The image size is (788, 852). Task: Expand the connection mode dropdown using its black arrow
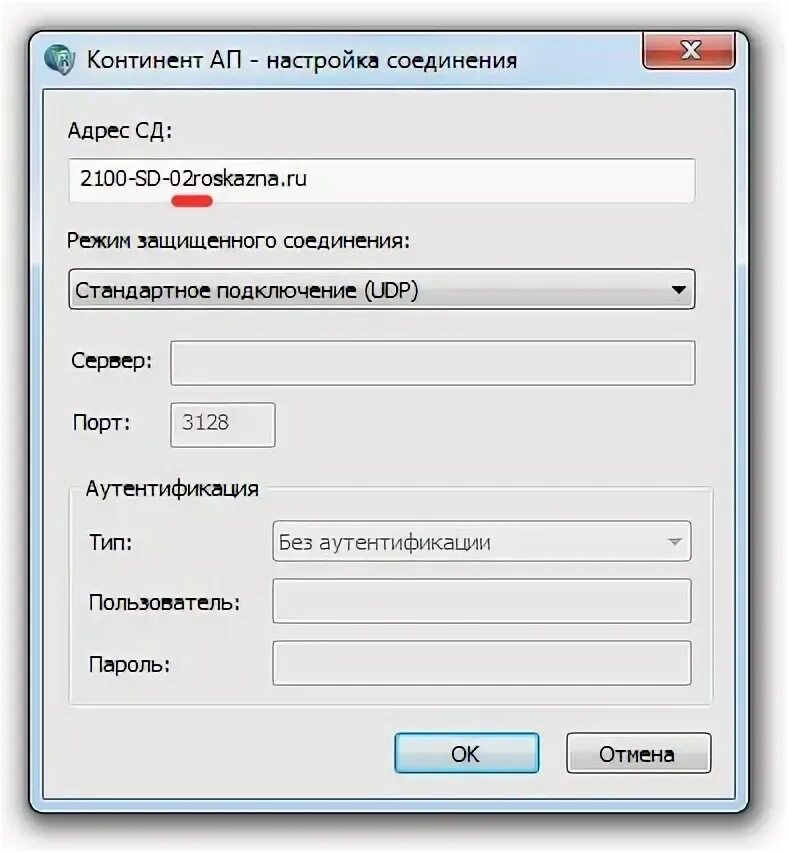[x=678, y=290]
